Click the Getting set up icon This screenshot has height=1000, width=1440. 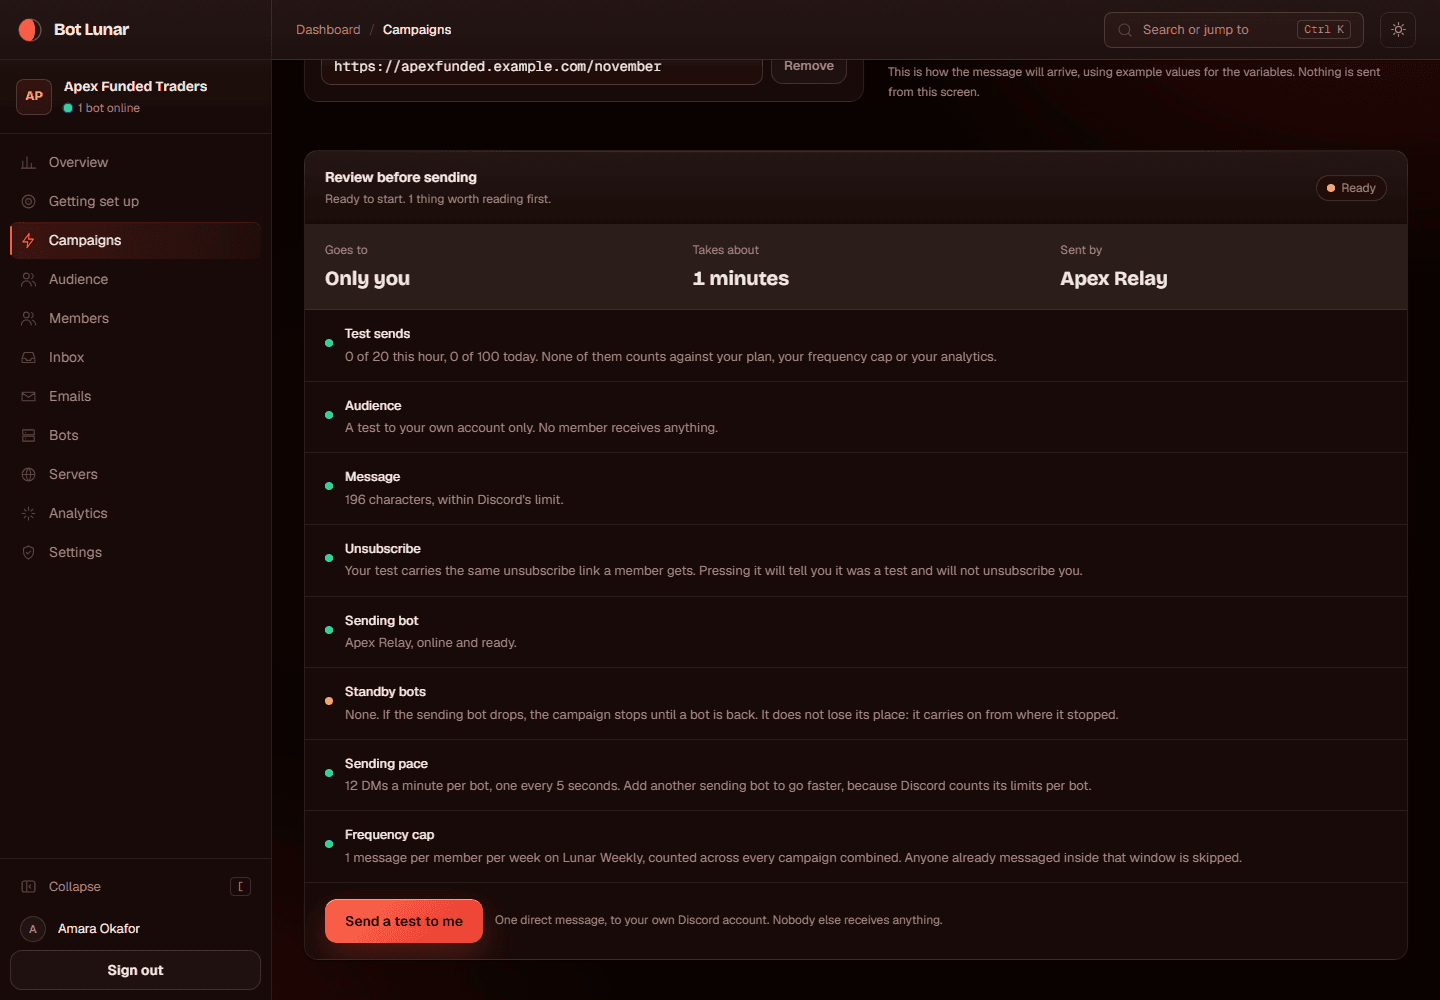pos(28,202)
